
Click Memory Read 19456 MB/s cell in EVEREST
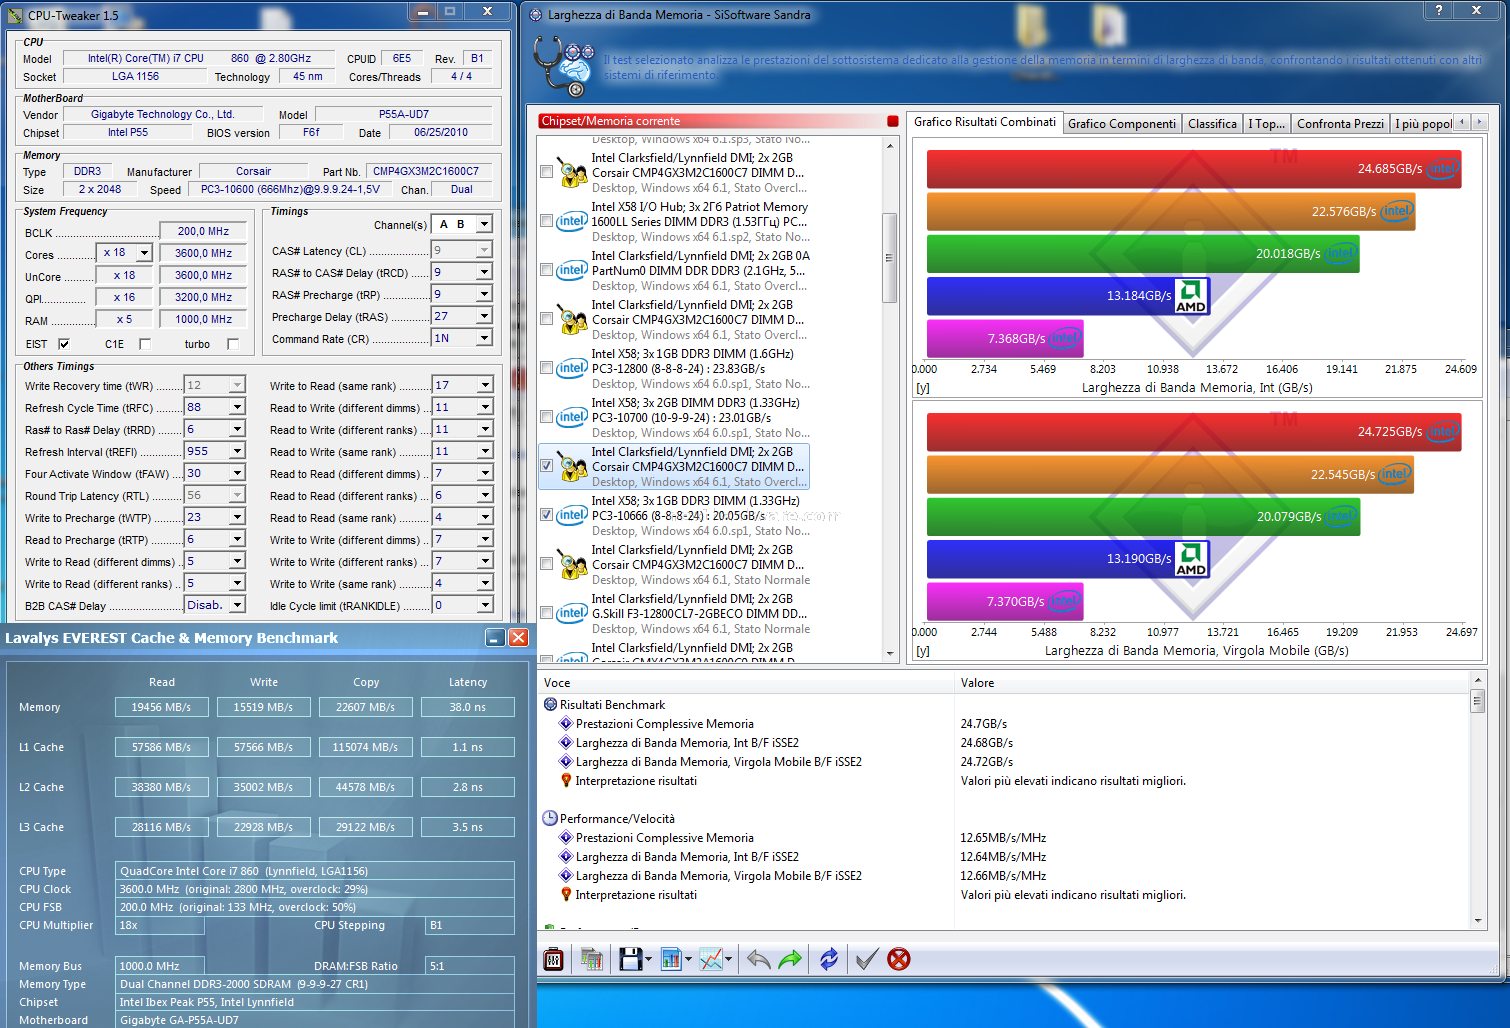pos(161,707)
